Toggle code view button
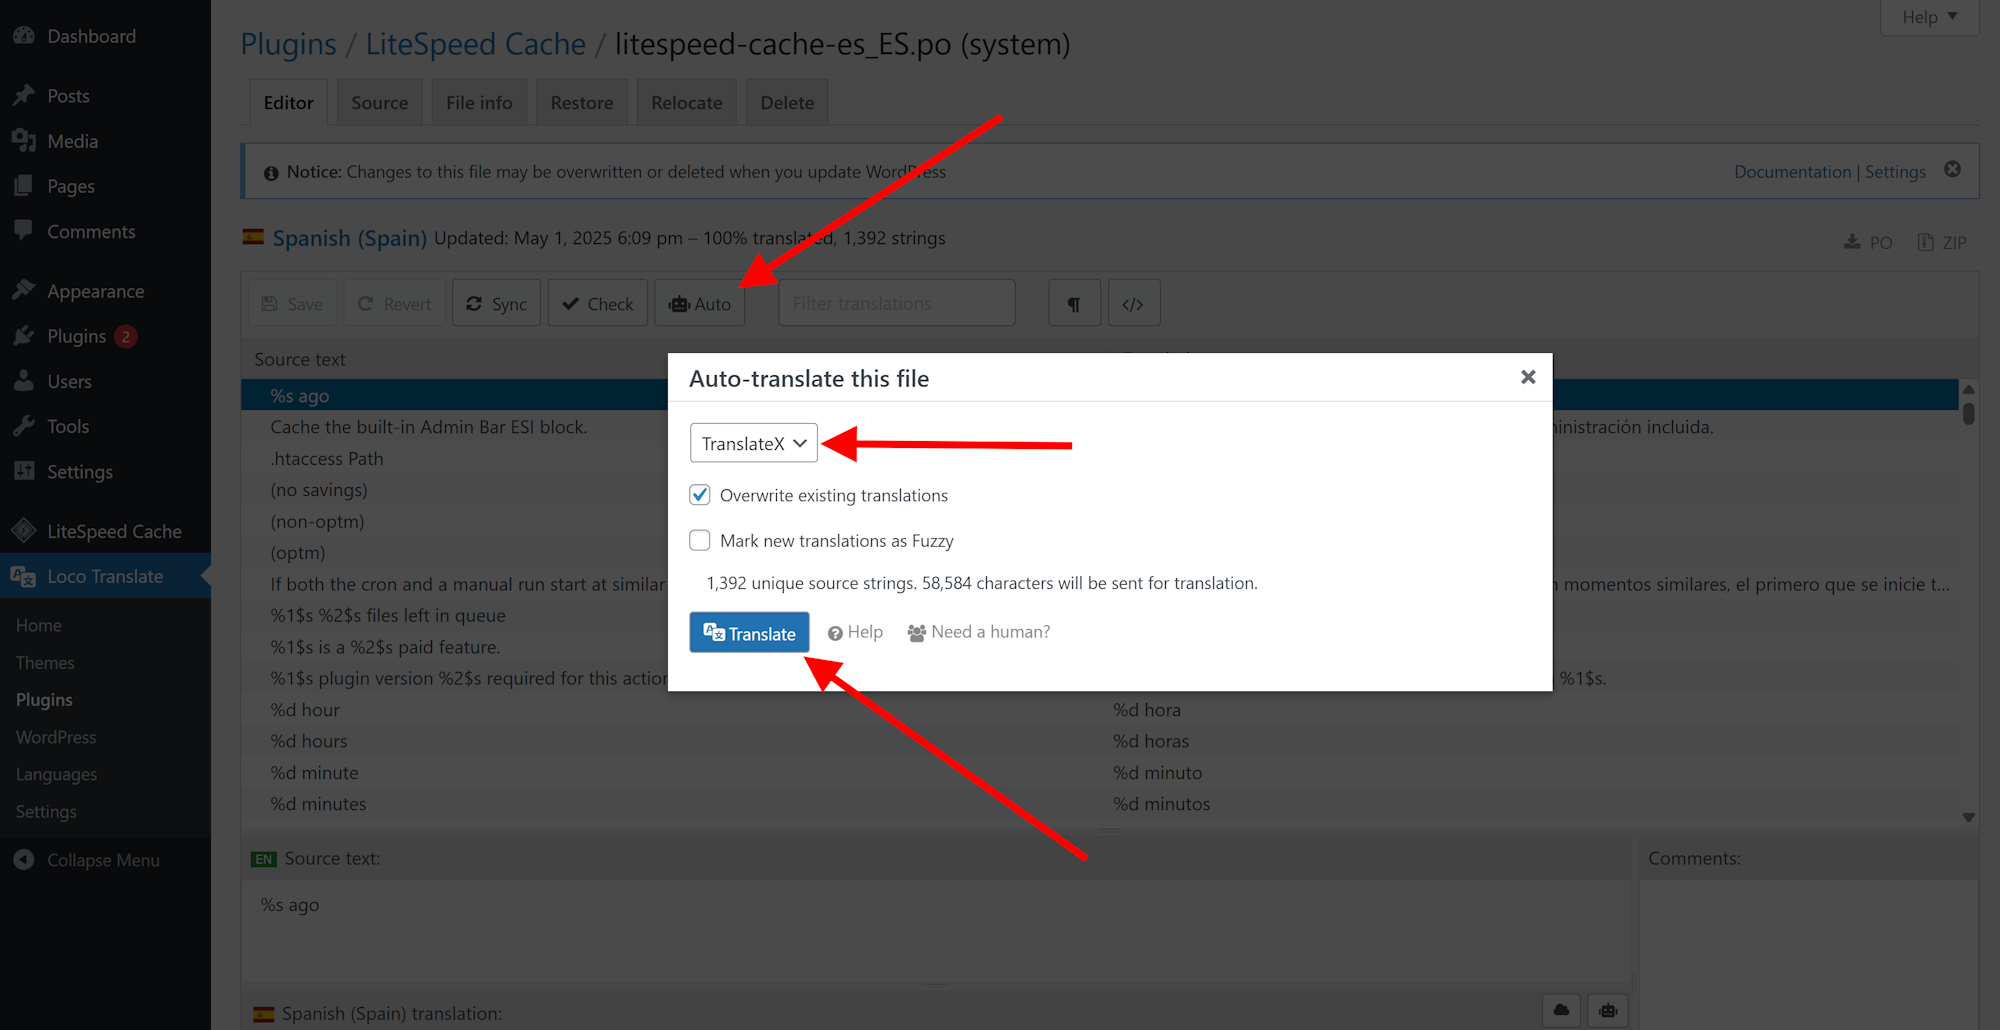The height and width of the screenshot is (1030, 2000). (1133, 303)
